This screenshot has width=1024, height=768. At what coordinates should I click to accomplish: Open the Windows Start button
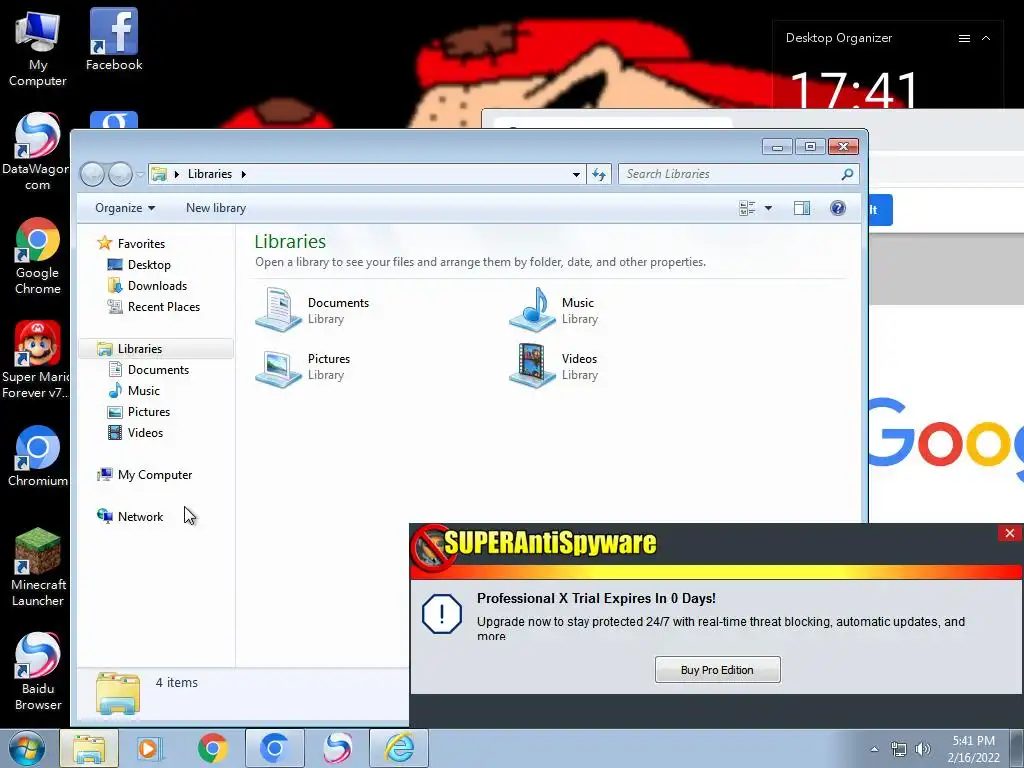[x=26, y=748]
